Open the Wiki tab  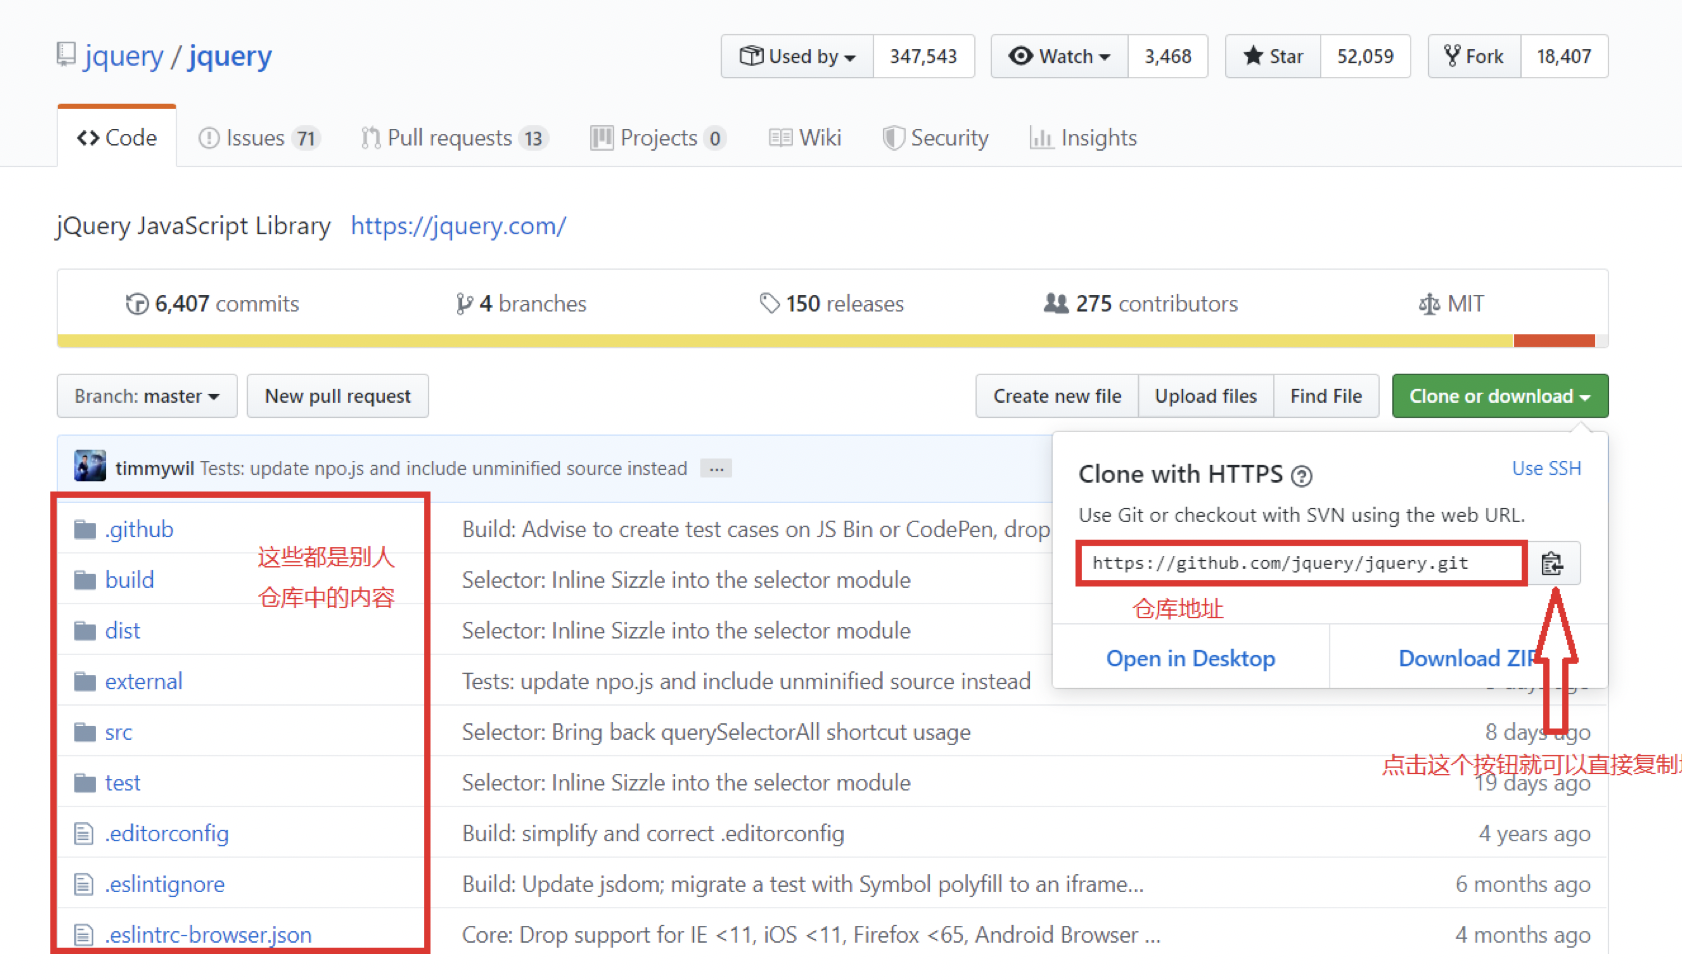805,138
